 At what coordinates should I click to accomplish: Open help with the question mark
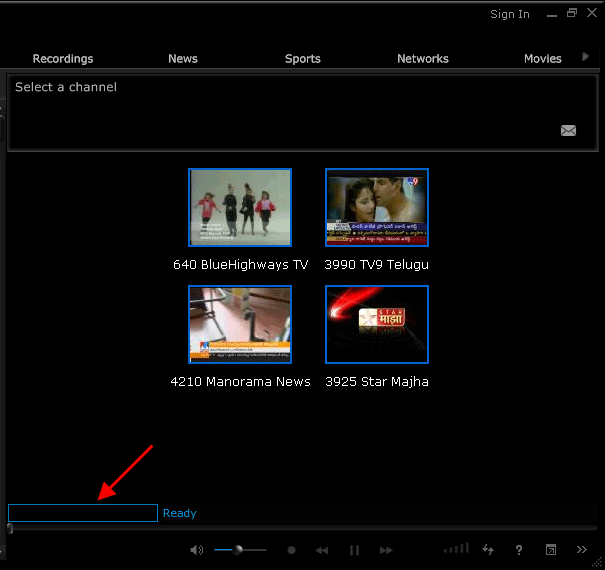click(x=519, y=550)
